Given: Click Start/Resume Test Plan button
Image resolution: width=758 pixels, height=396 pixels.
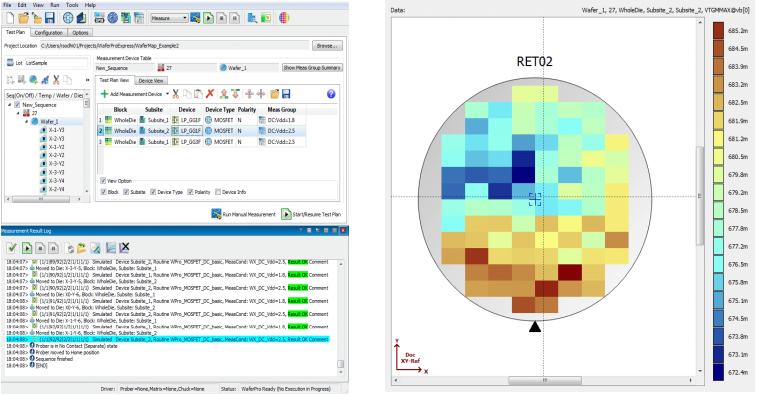Looking at the screenshot, I should point(311,214).
